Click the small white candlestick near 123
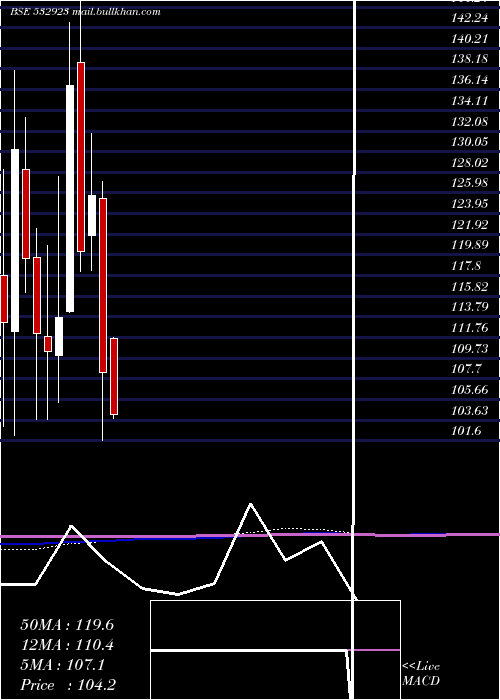The height and width of the screenshot is (700, 500). [x=92, y=215]
